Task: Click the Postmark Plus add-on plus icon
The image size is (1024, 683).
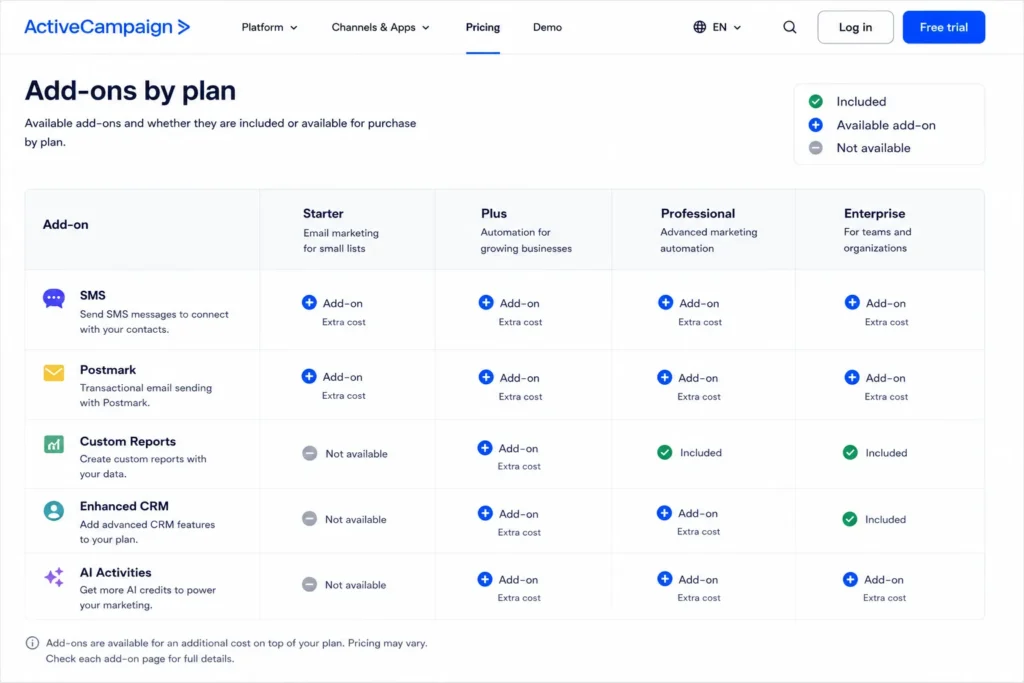Action: pyautogui.click(x=486, y=377)
